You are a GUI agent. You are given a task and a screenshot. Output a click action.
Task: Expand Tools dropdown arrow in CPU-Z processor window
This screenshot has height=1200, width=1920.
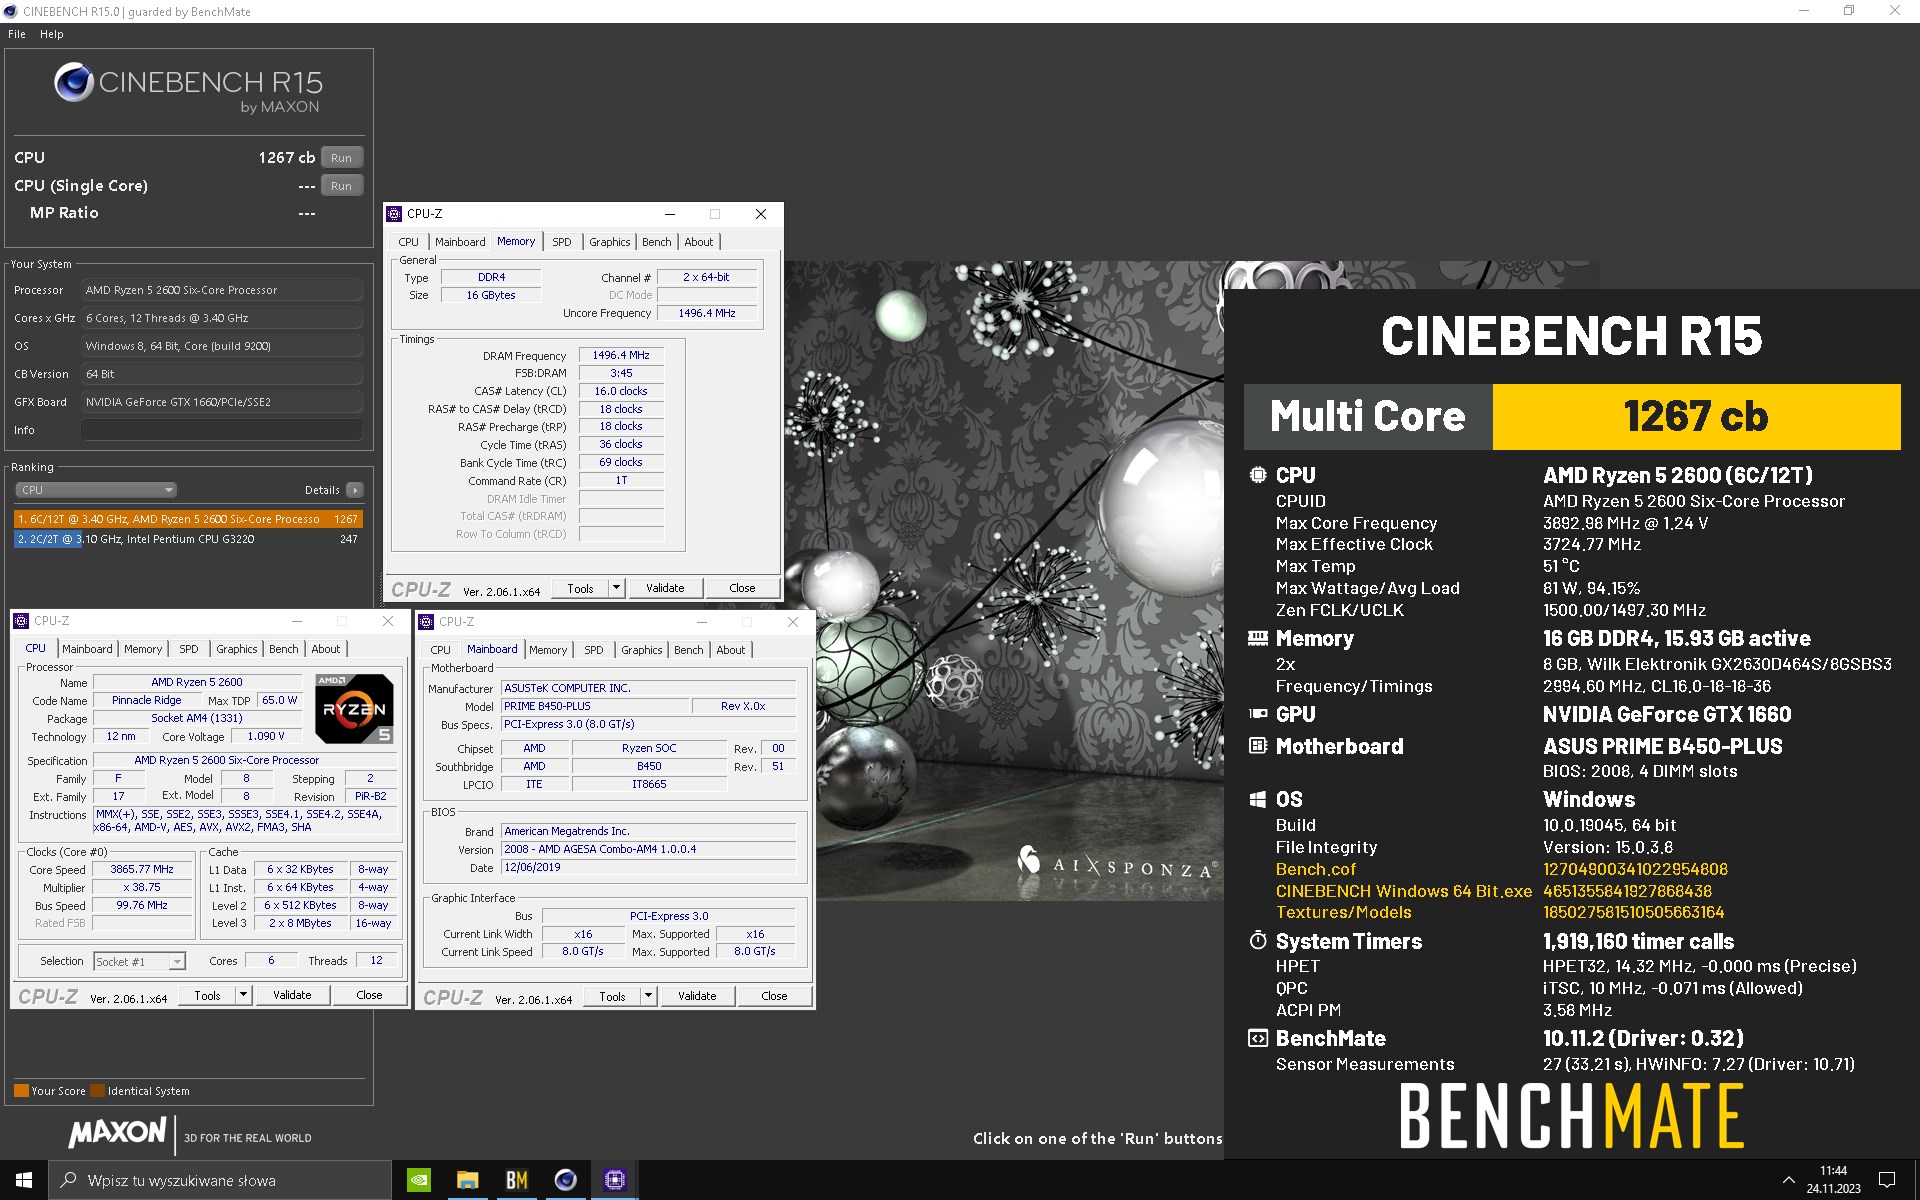point(244,995)
